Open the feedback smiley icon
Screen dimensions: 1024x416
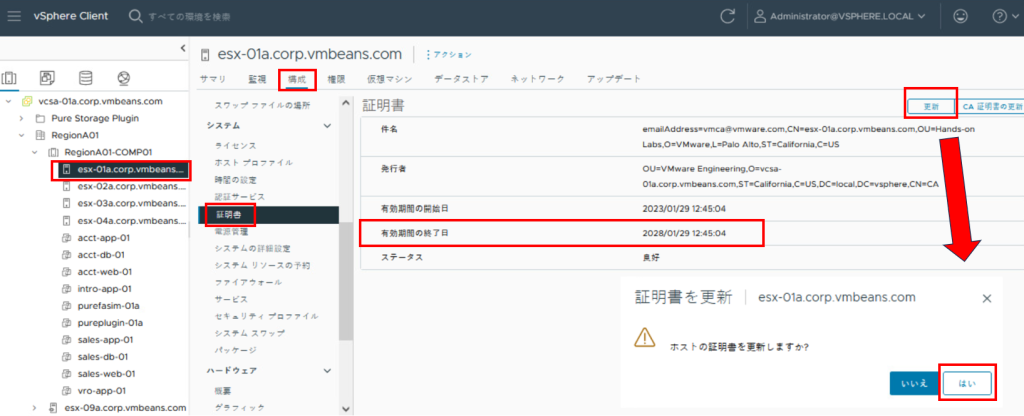[x=960, y=16]
